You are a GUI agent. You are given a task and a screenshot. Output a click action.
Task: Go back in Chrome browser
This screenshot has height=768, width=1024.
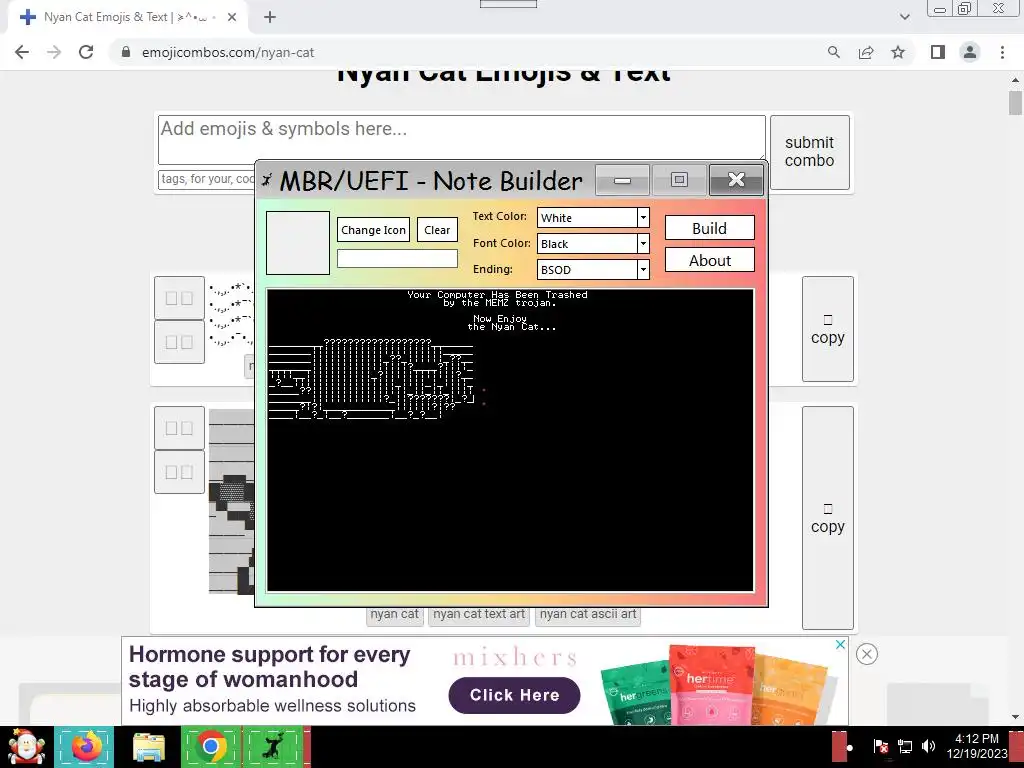coord(22,52)
